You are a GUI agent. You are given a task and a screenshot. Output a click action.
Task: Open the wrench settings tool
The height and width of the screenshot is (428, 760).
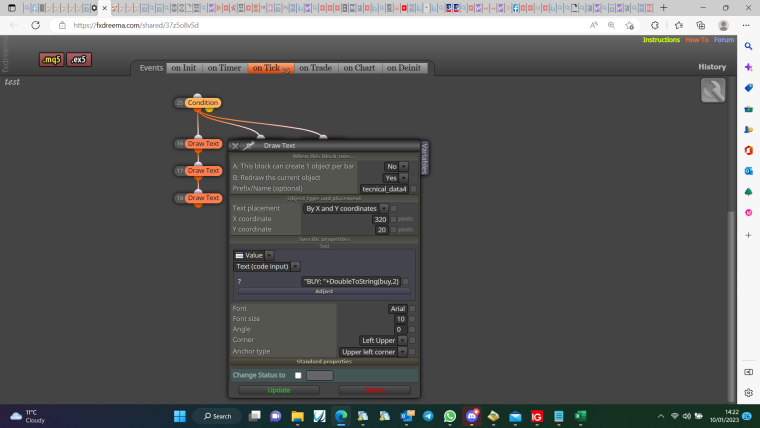[712, 90]
